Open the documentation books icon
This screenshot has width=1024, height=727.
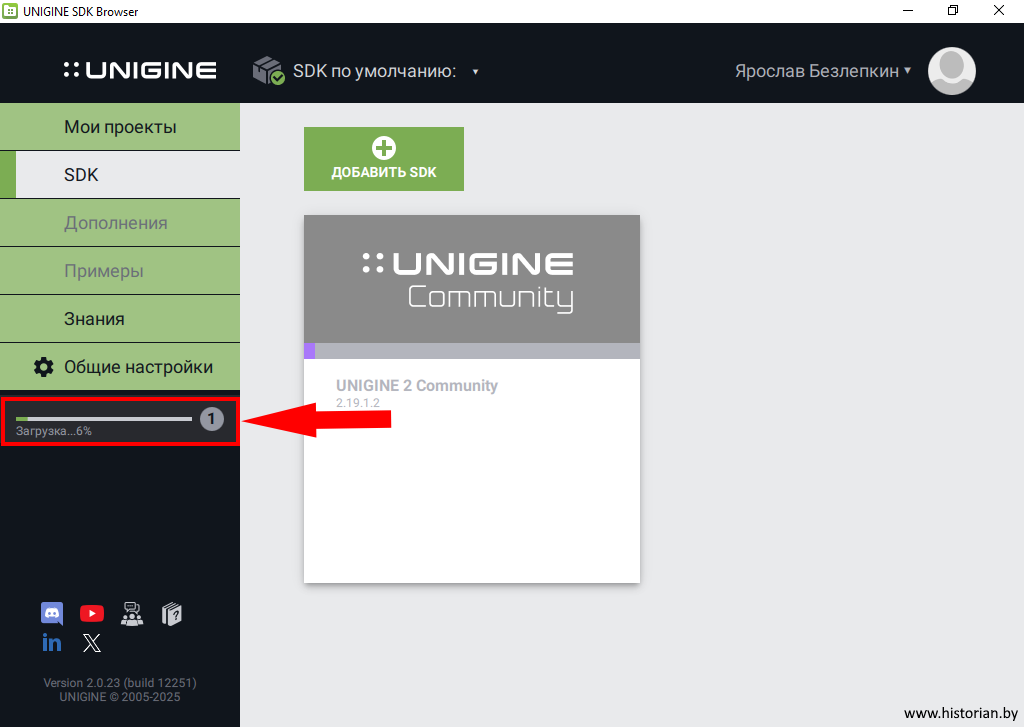[x=172, y=614]
